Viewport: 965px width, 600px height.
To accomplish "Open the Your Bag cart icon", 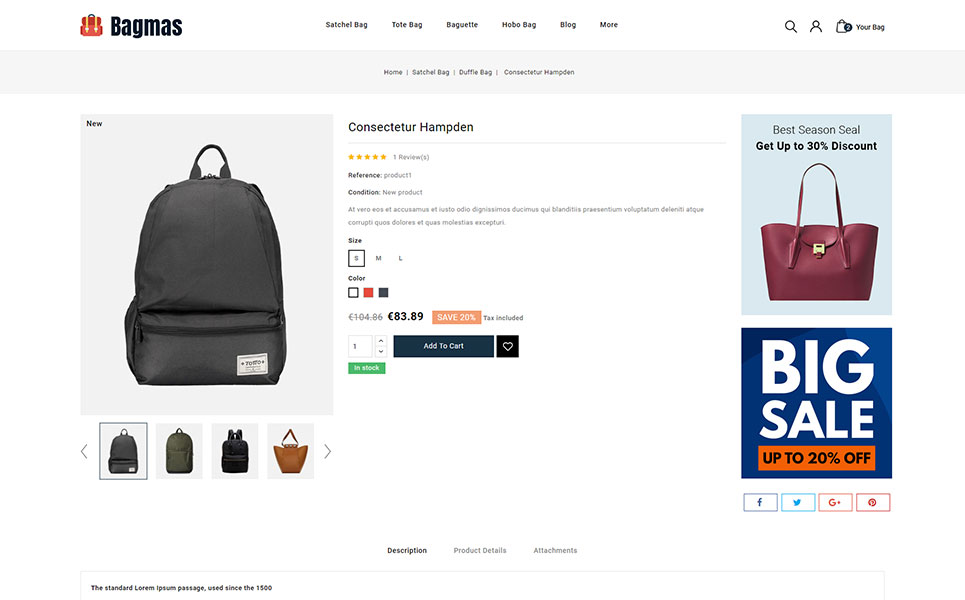I will (x=842, y=26).
